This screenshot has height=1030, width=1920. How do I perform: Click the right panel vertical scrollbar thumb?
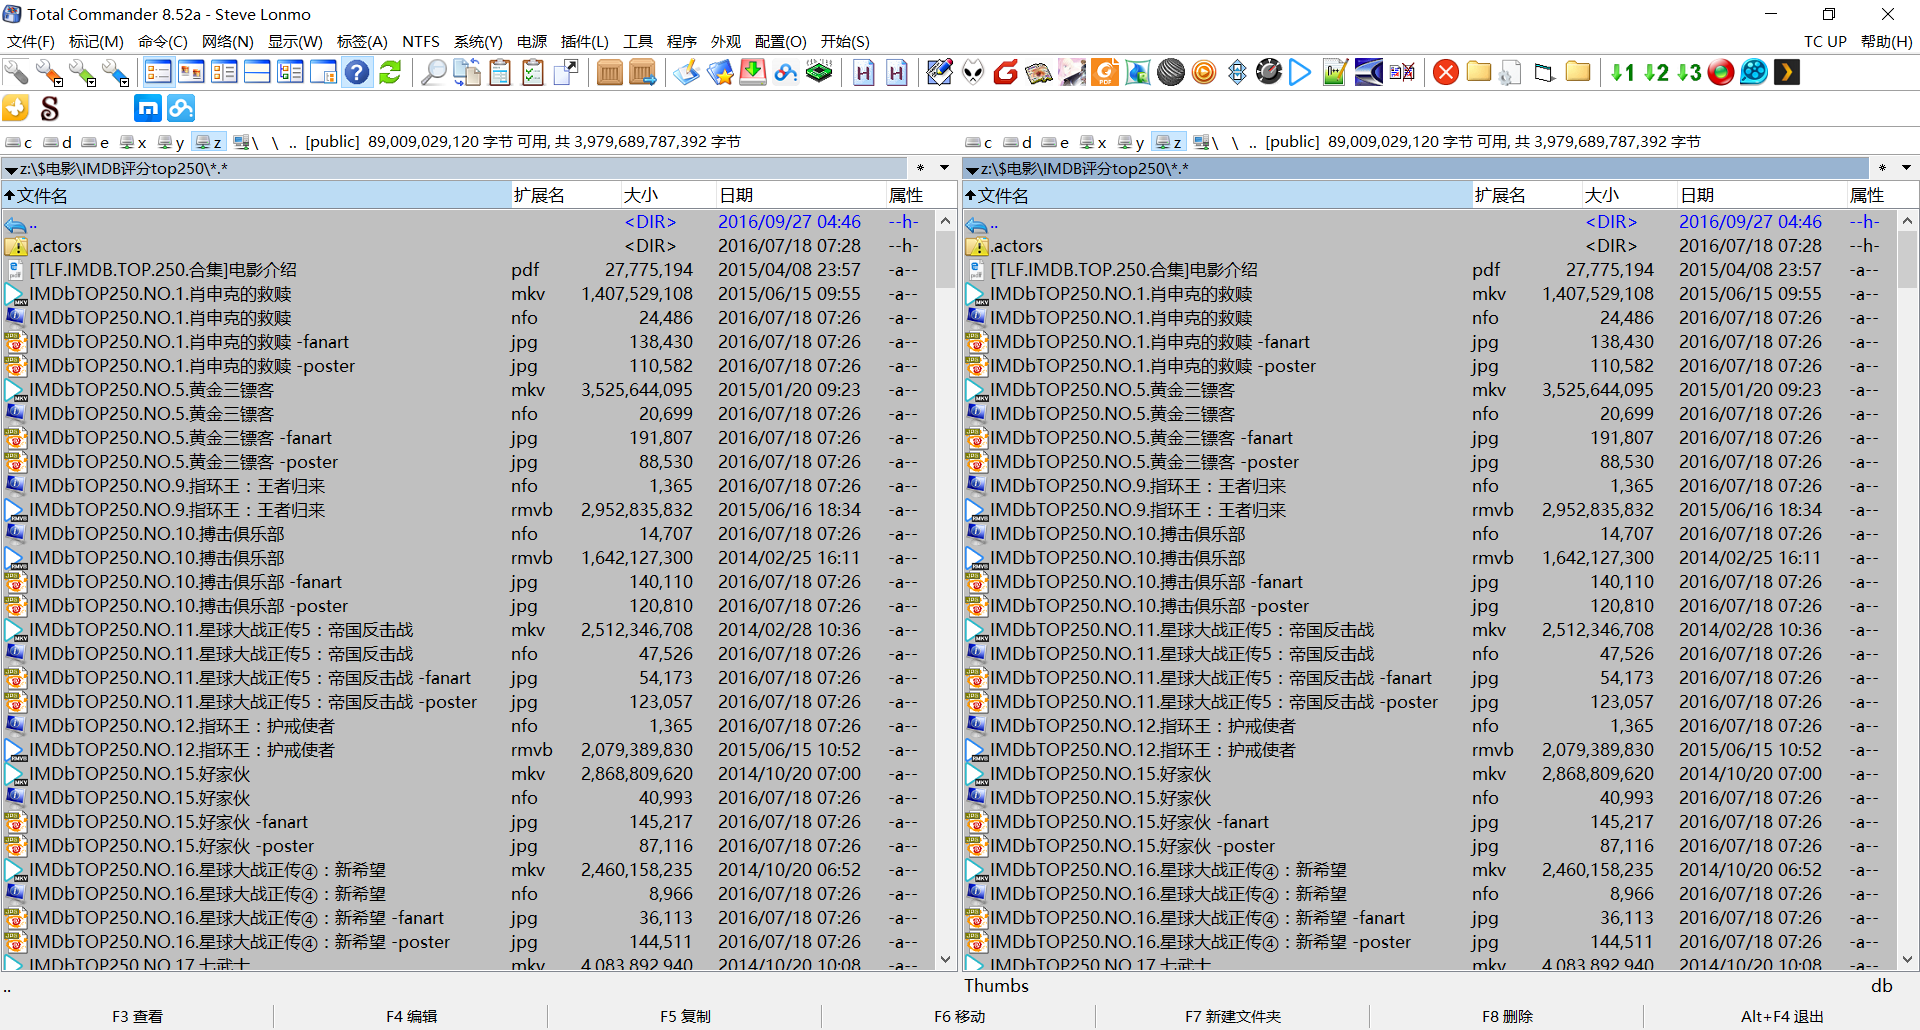coord(1907,259)
